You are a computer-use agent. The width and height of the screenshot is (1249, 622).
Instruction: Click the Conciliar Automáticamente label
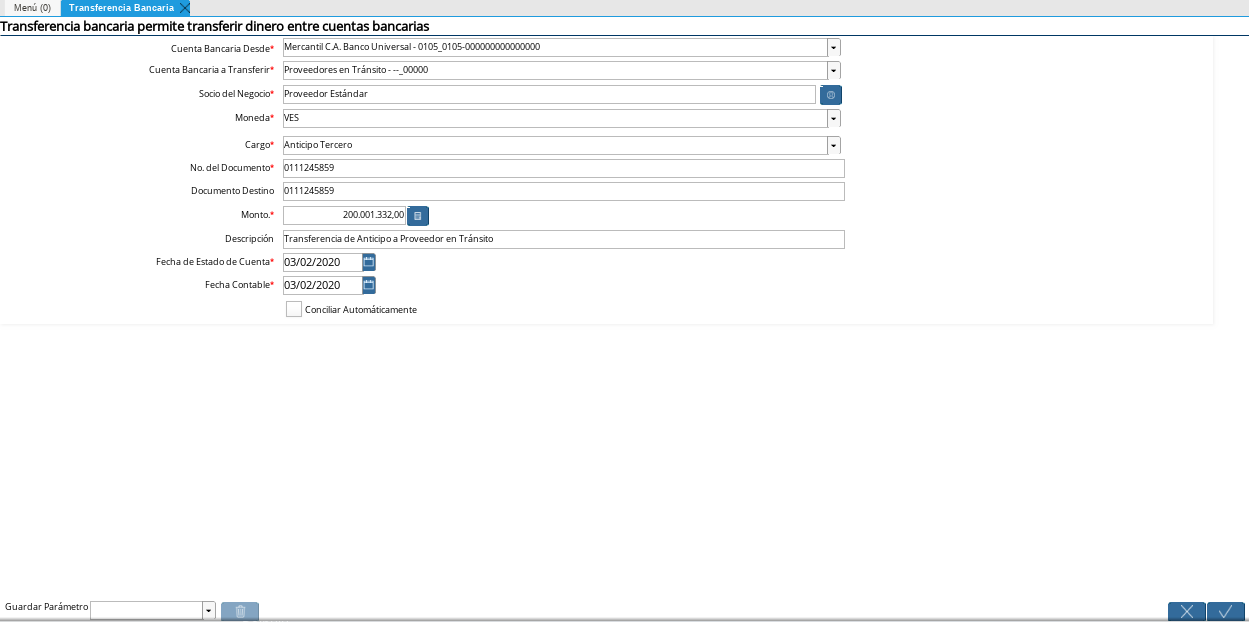tap(361, 310)
